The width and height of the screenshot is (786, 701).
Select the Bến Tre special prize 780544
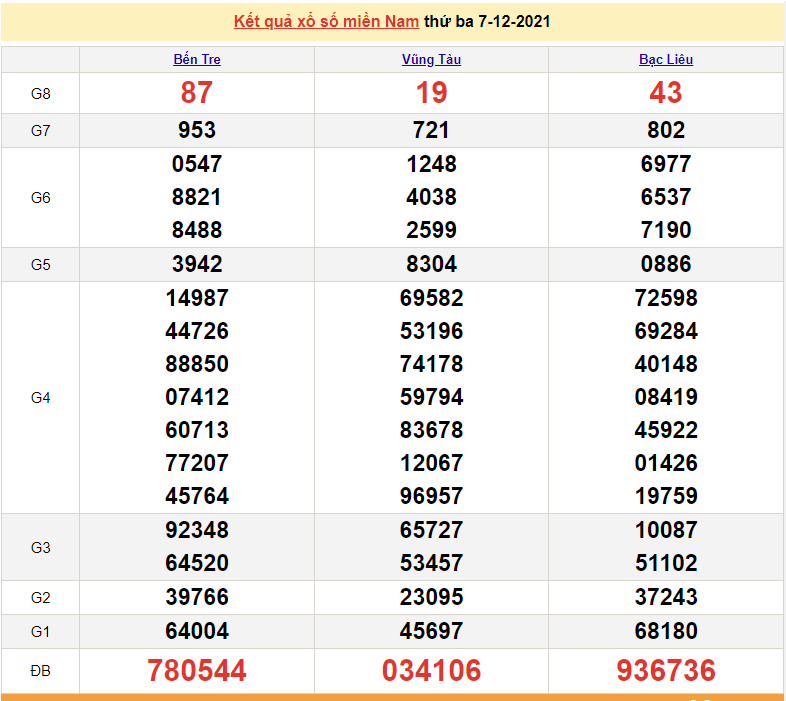pos(197,670)
